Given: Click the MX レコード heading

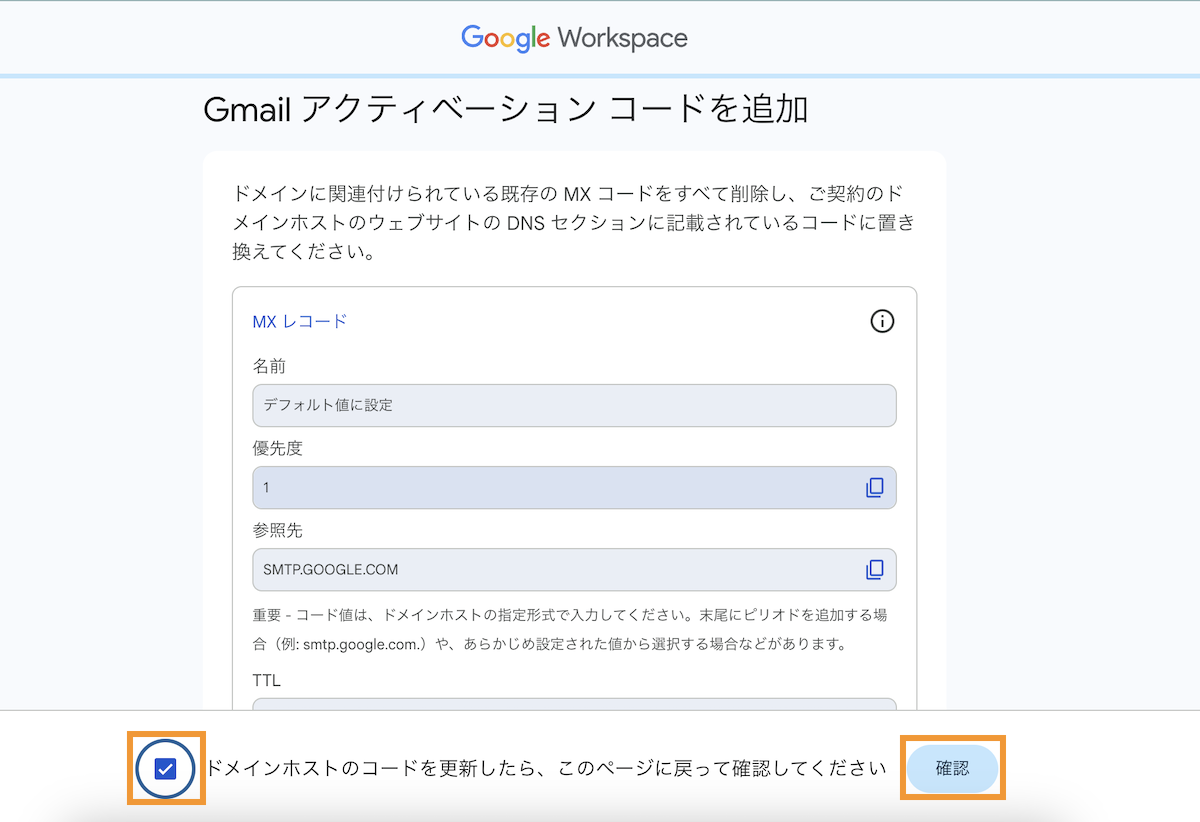Looking at the screenshot, I should coord(300,321).
